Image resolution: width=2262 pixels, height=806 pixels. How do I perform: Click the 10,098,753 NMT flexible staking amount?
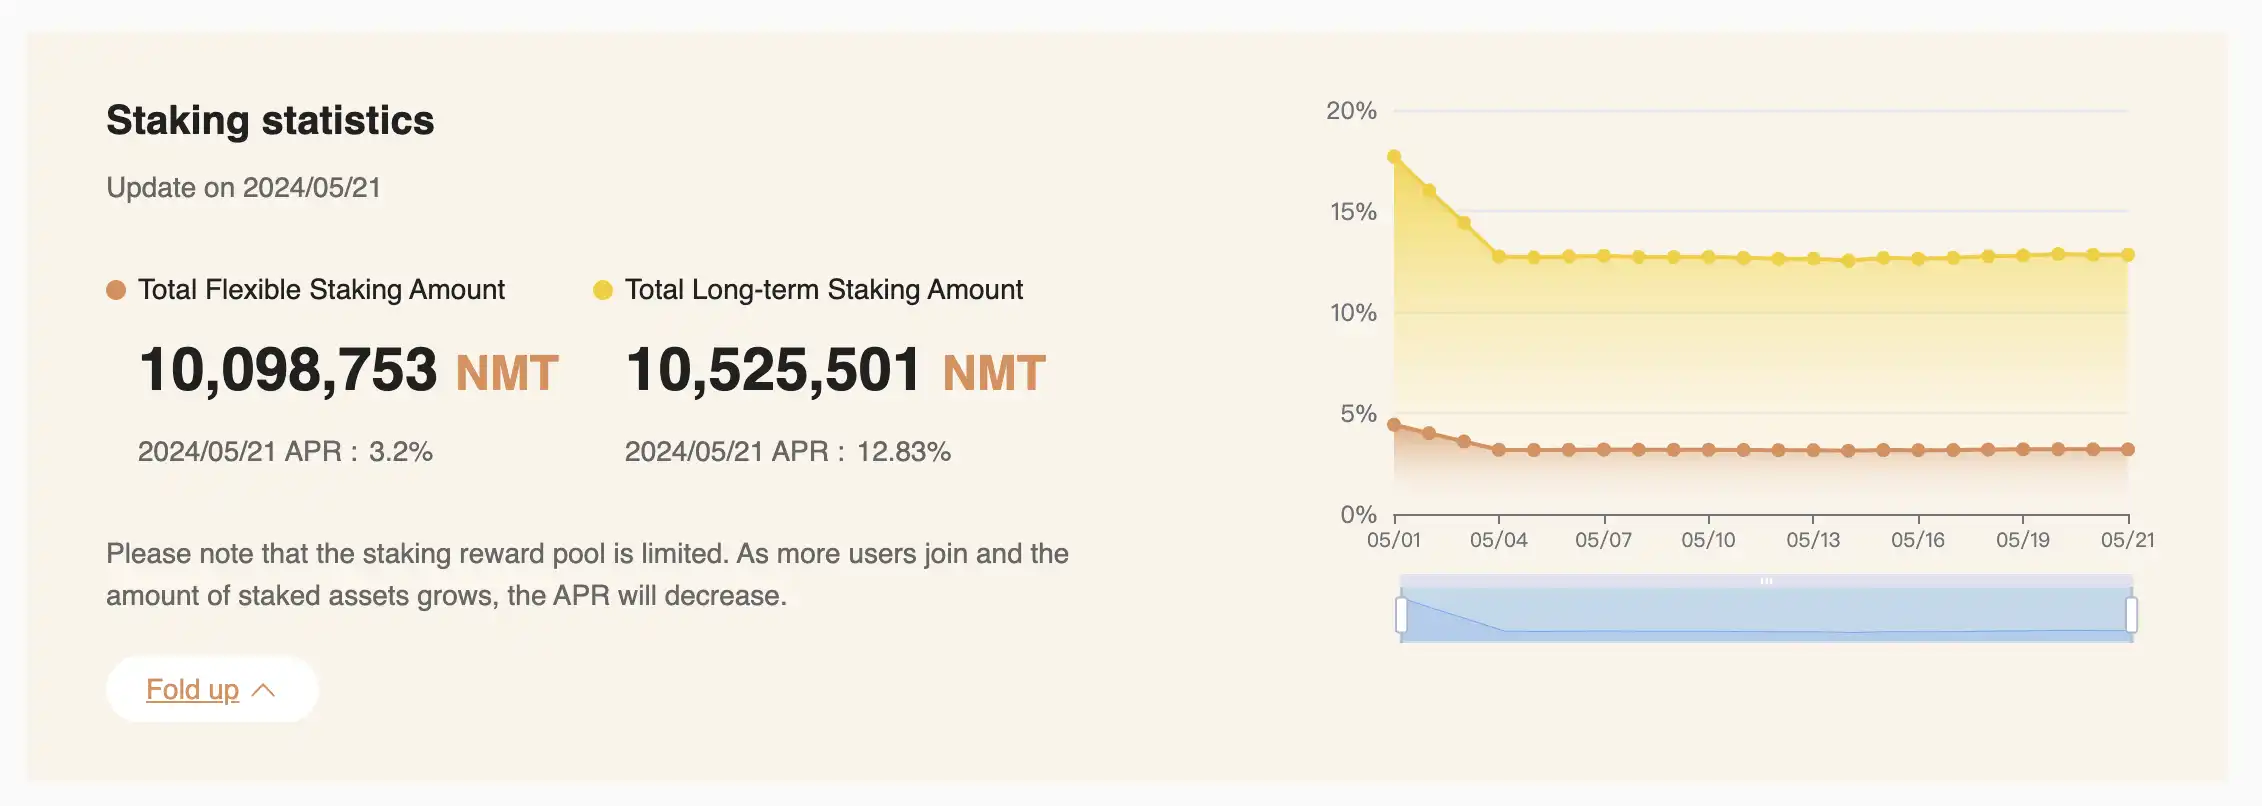click(347, 371)
